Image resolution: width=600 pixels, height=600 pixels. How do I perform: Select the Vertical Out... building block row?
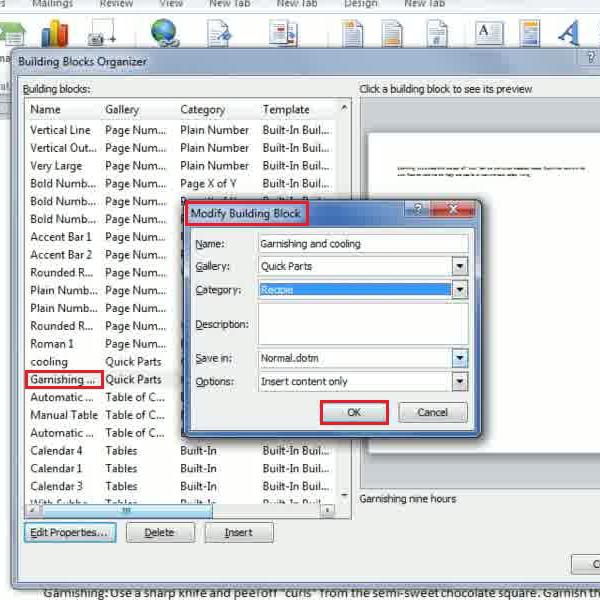[x=181, y=148]
